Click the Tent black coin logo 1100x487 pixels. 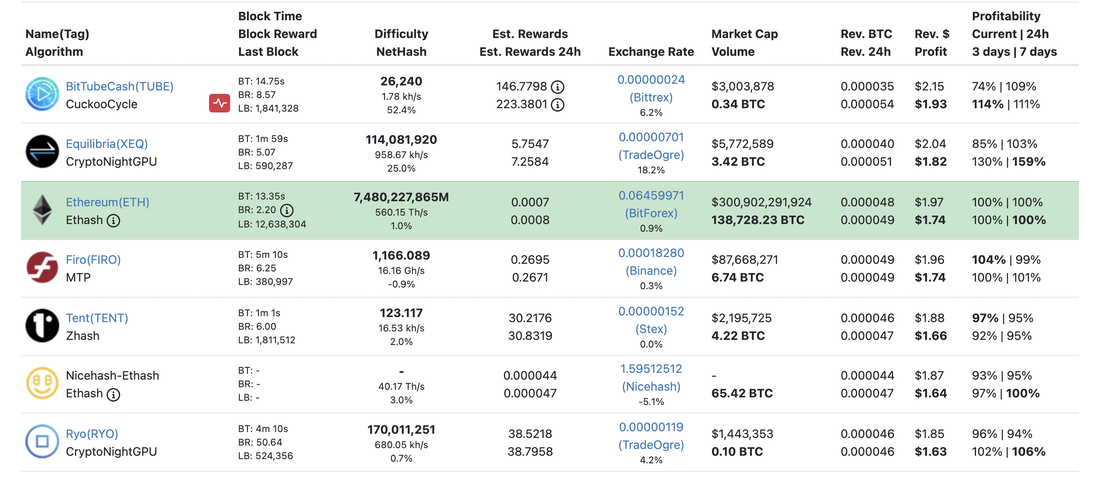click(43, 326)
